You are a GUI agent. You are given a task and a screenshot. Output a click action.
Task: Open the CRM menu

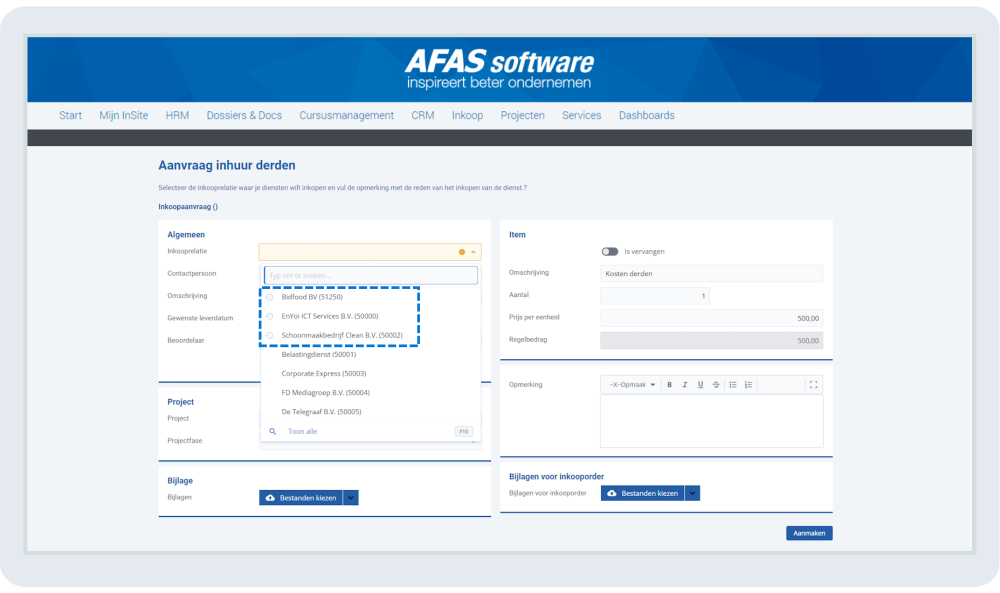pyautogui.click(x=423, y=115)
